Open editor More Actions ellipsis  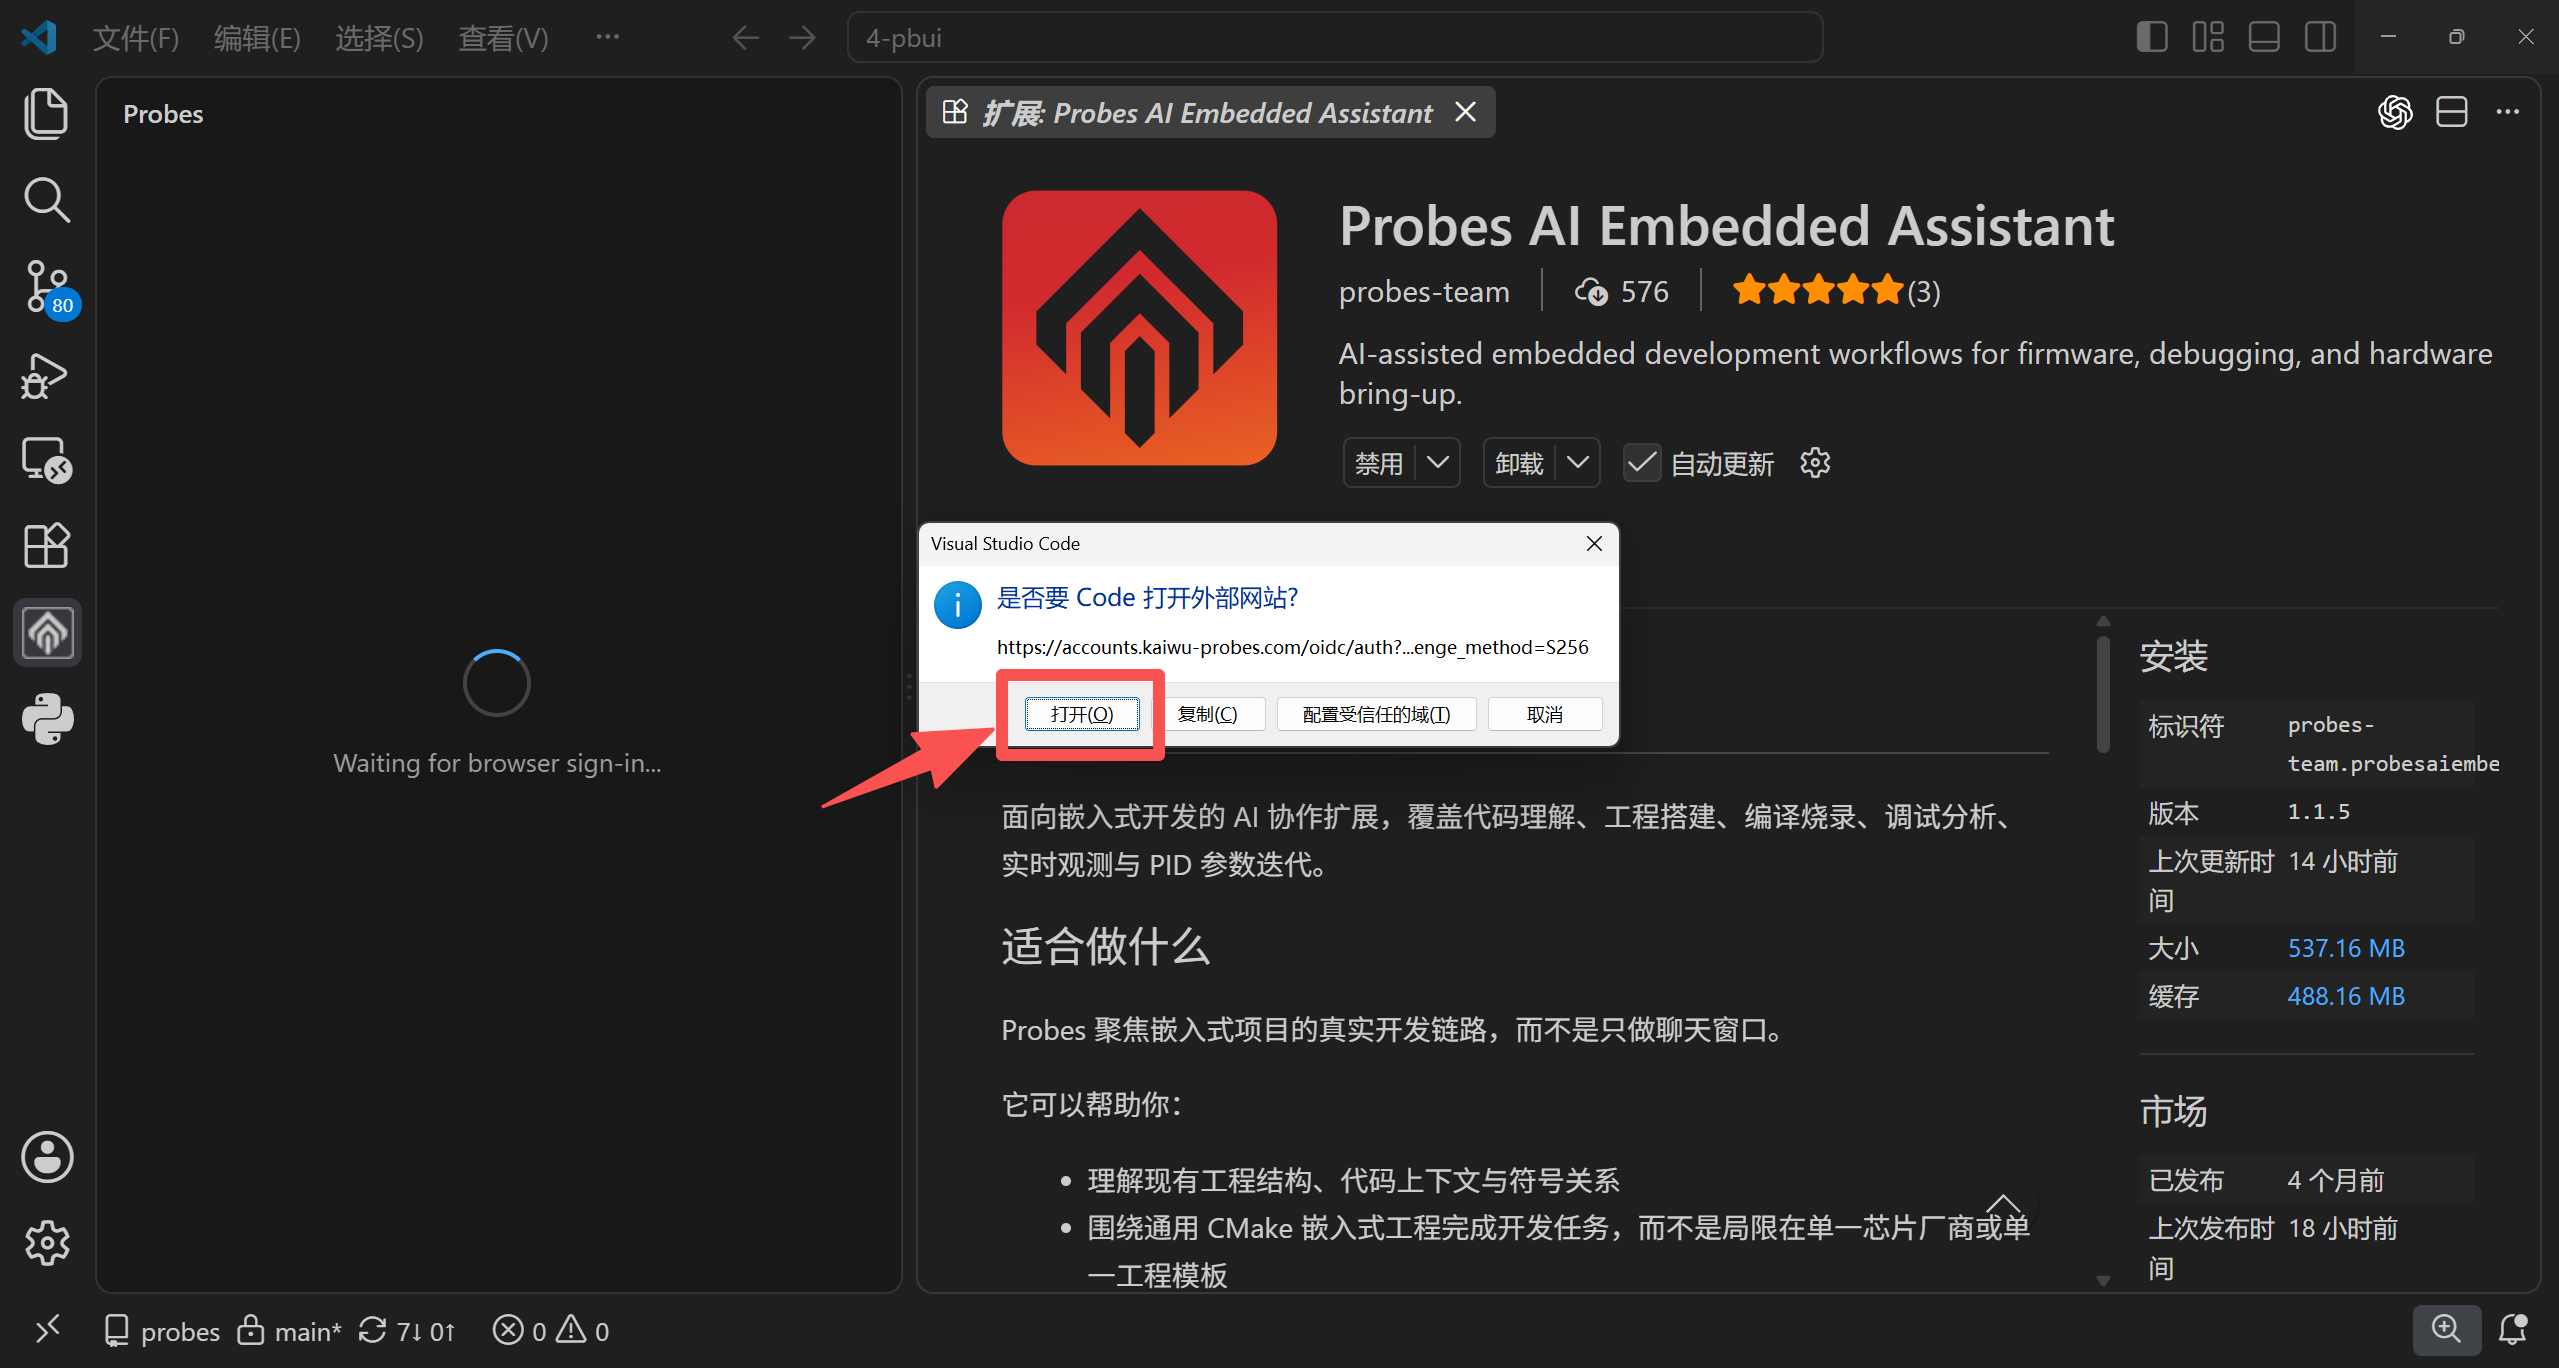pyautogui.click(x=2507, y=112)
